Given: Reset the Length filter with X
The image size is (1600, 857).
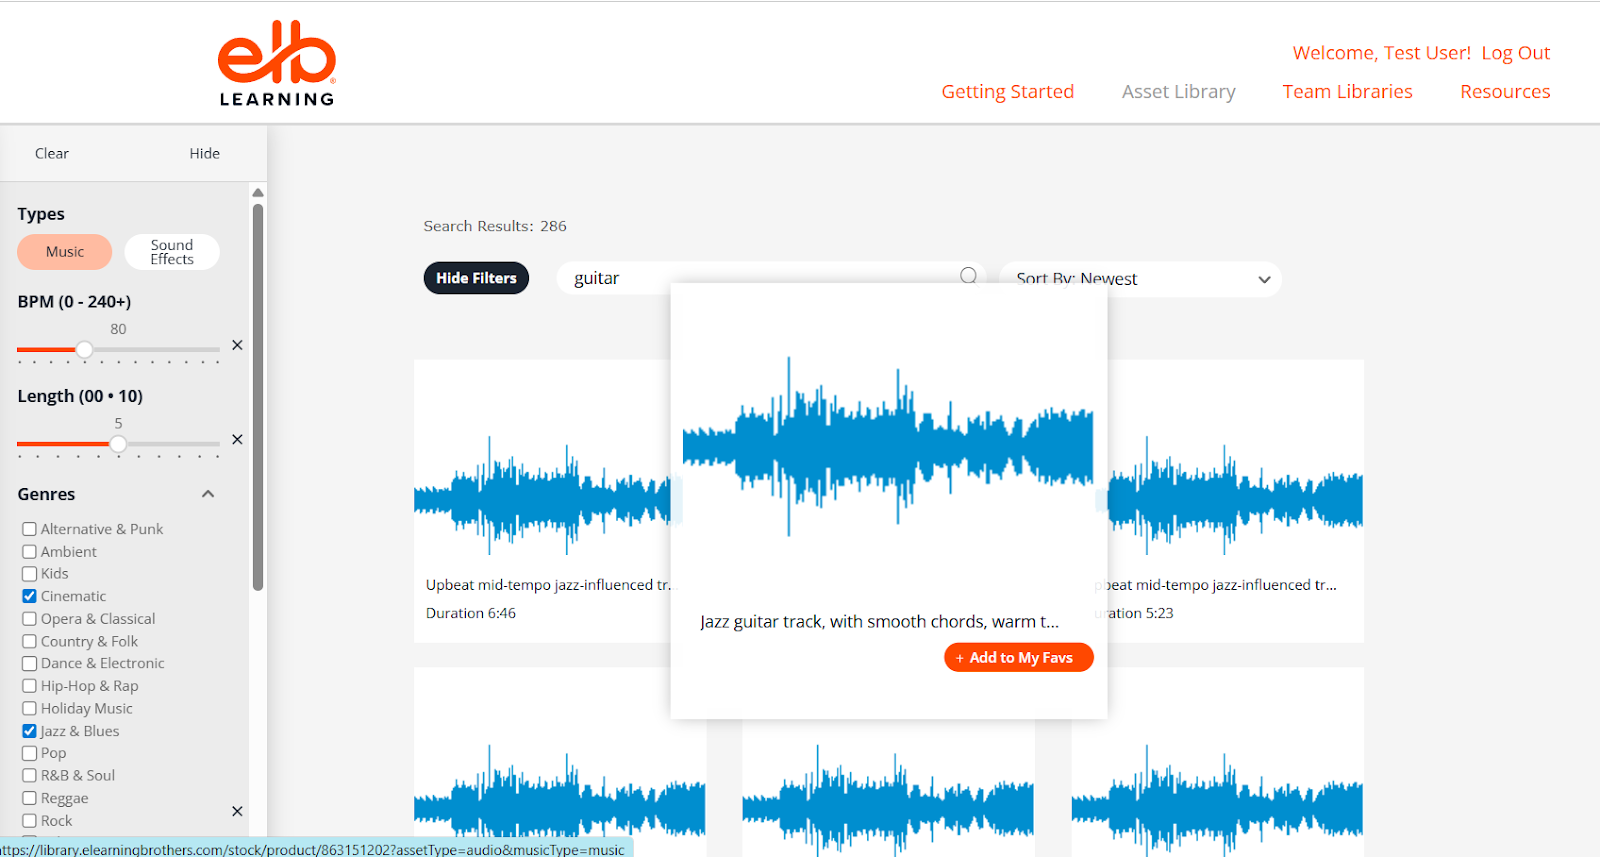Looking at the screenshot, I should (237, 439).
